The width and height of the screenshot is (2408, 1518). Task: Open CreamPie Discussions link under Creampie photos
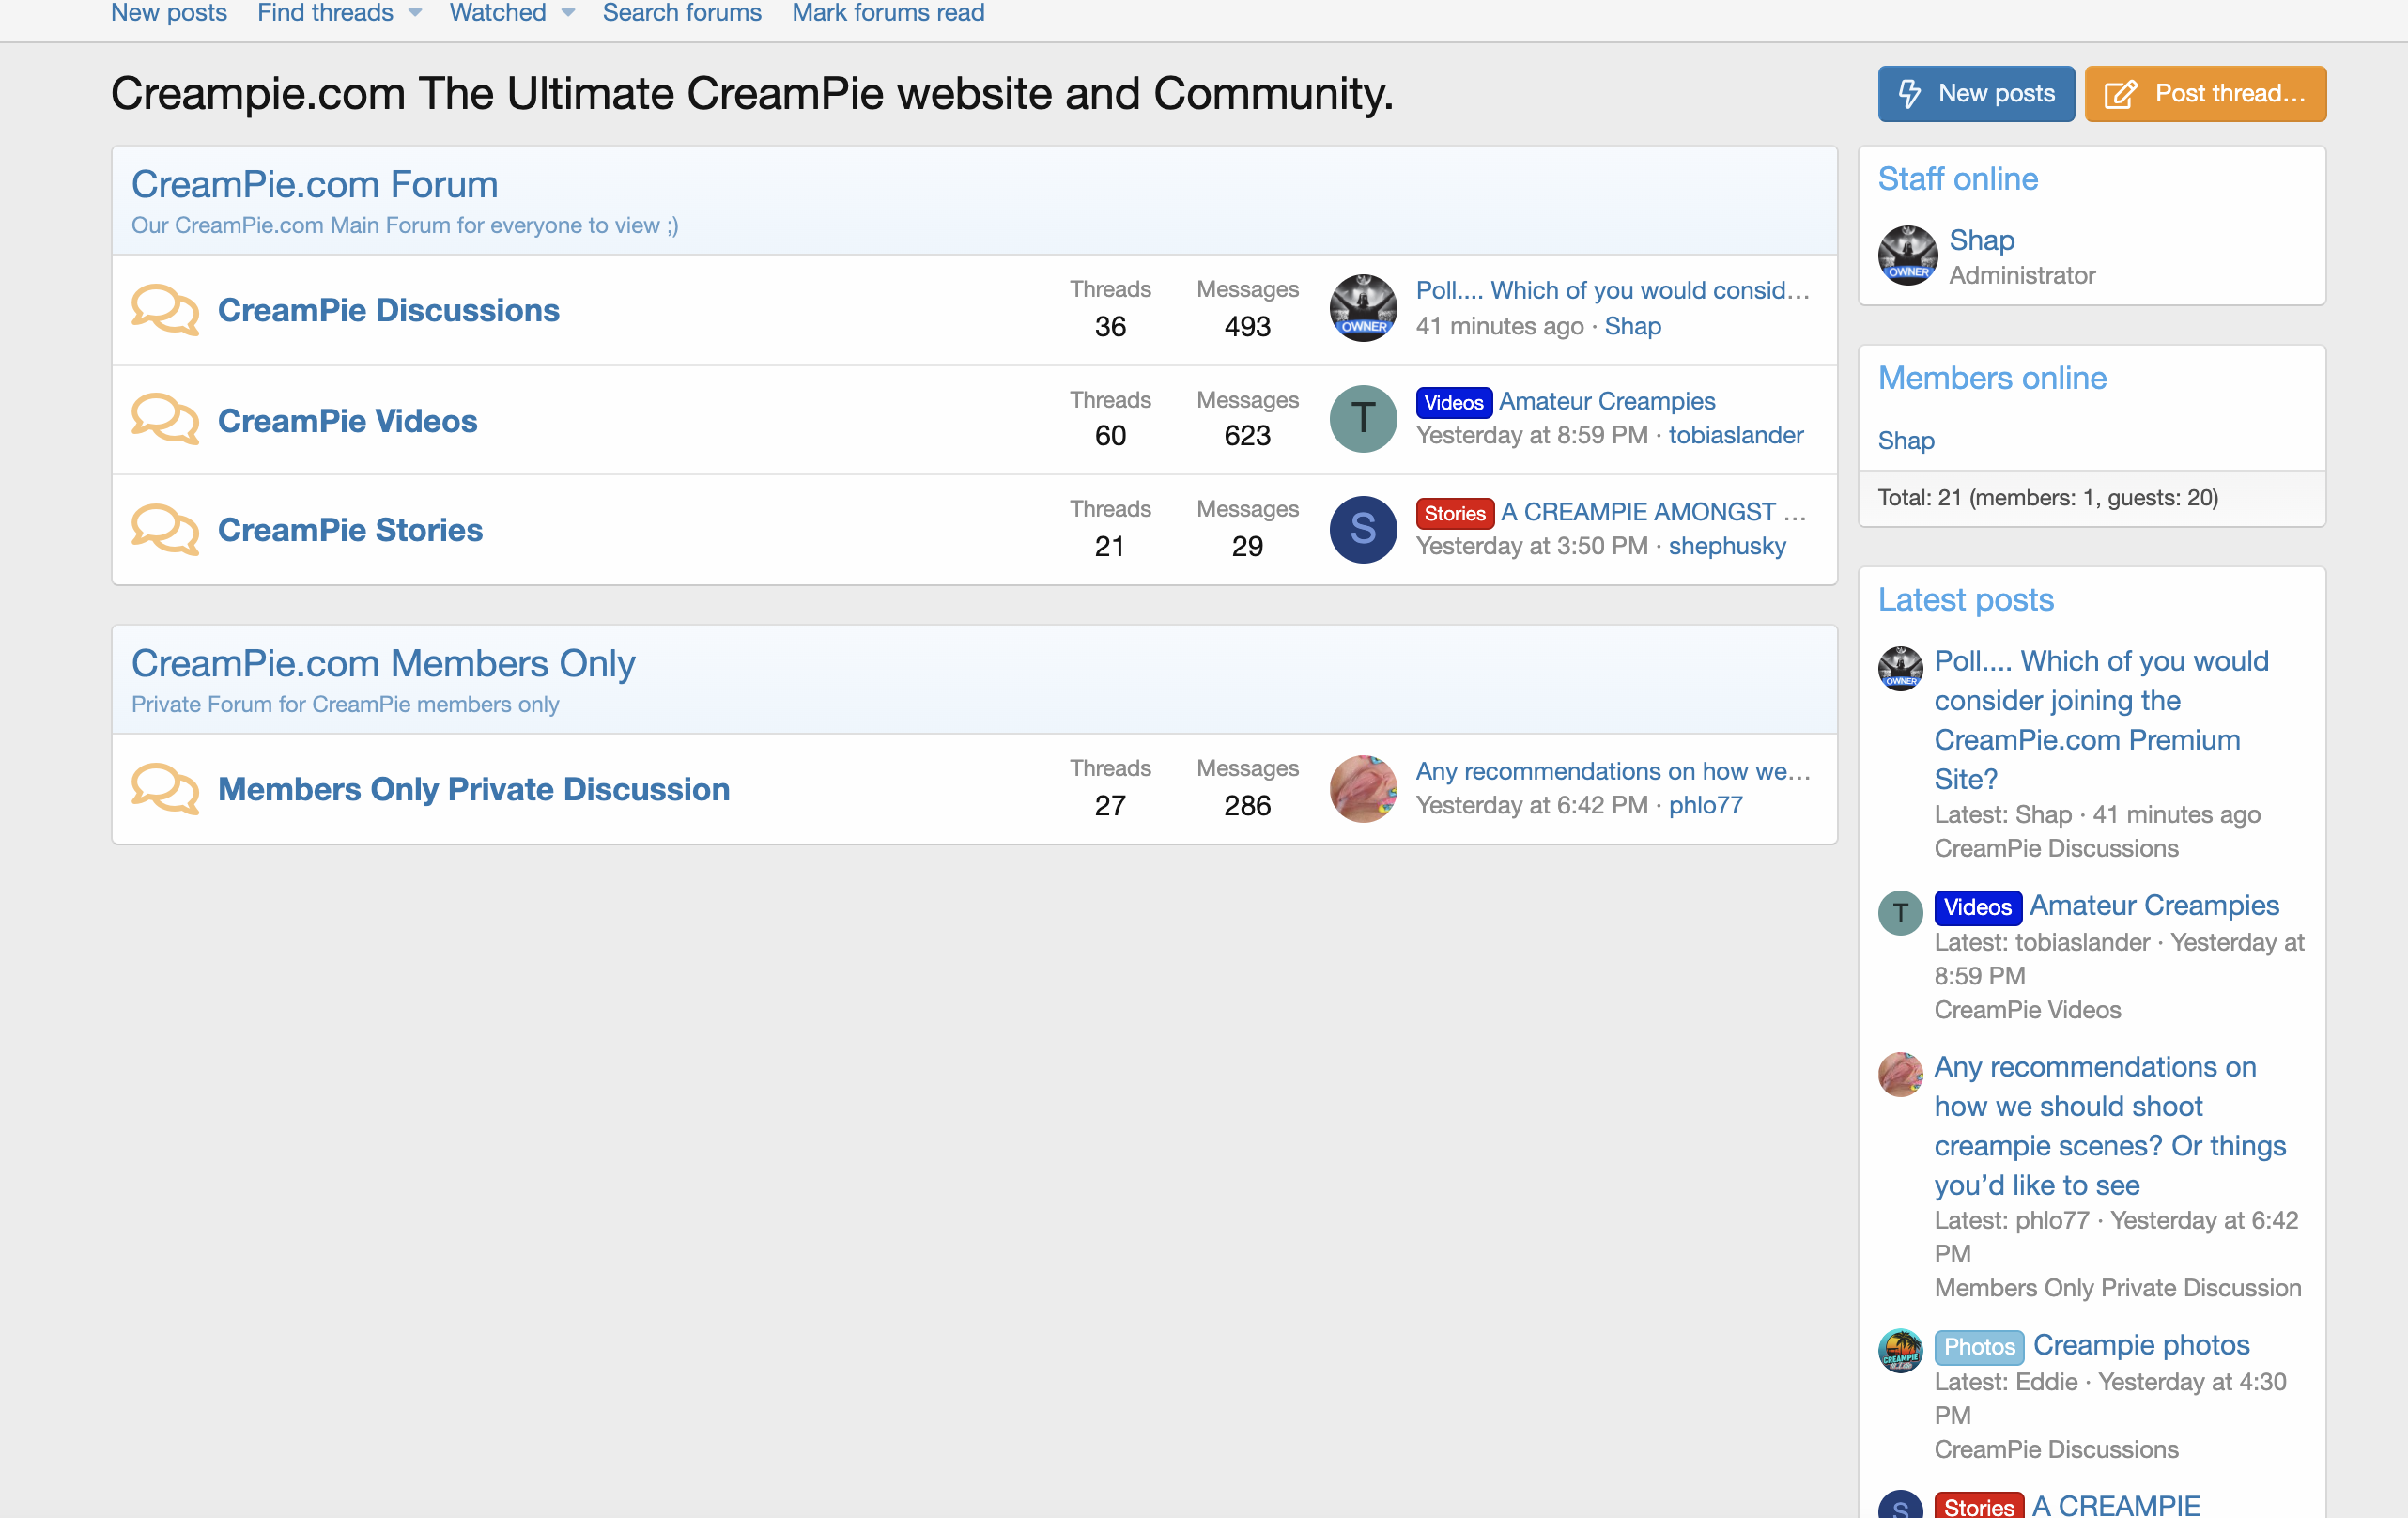point(2056,1450)
